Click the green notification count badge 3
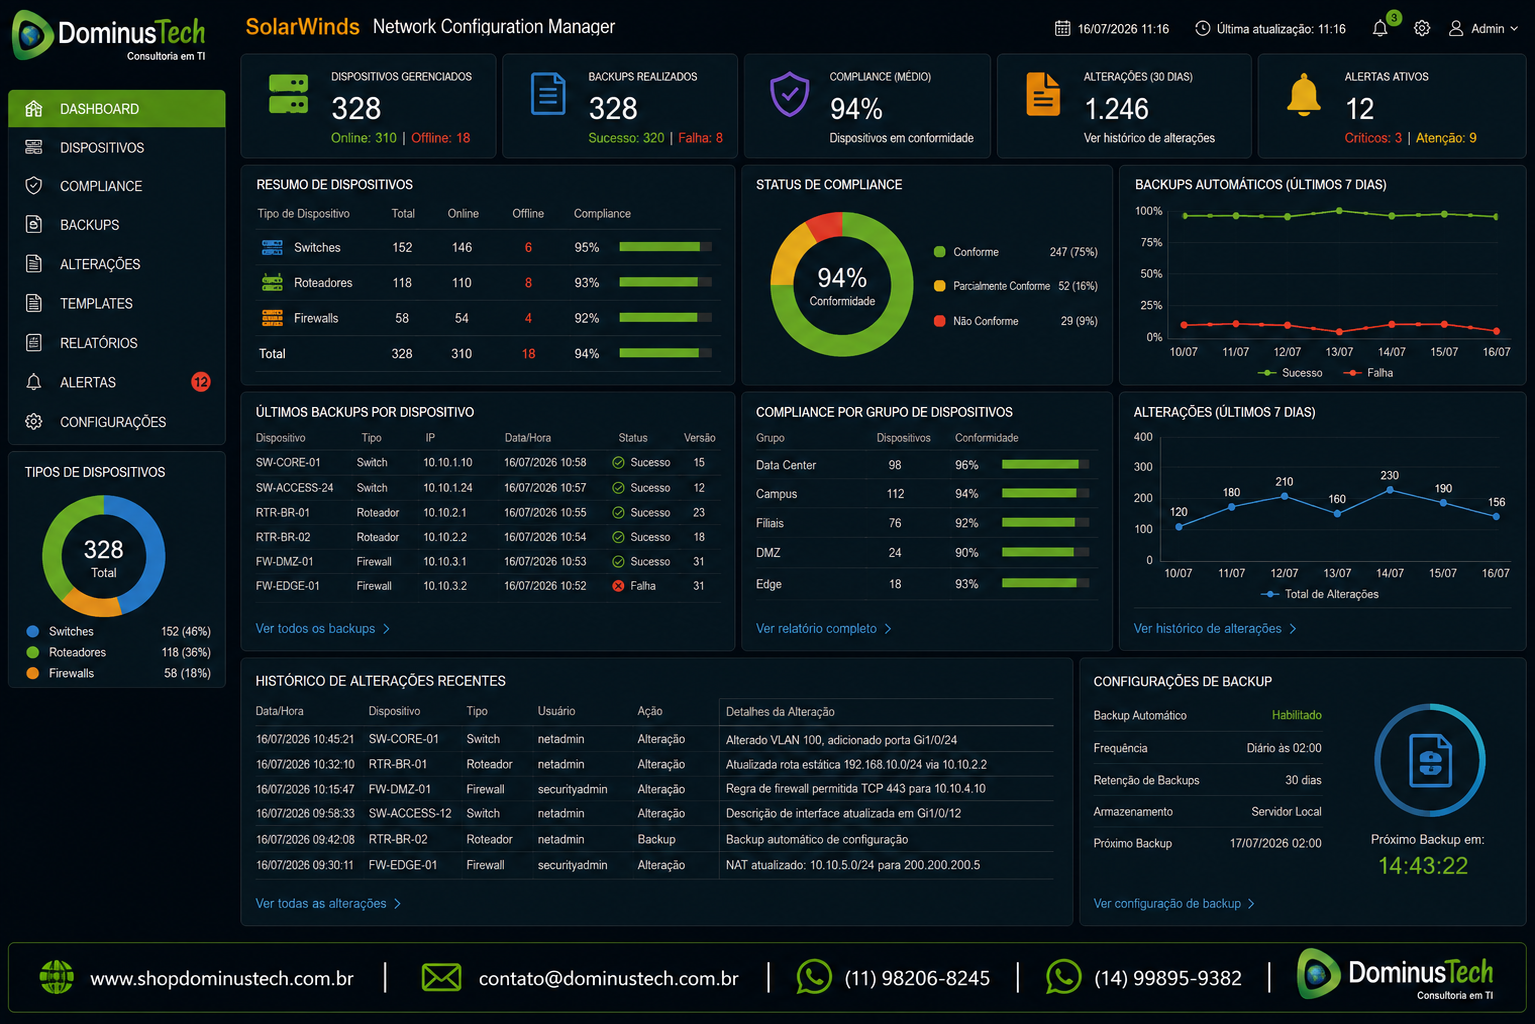The width and height of the screenshot is (1535, 1024). click(x=1394, y=18)
